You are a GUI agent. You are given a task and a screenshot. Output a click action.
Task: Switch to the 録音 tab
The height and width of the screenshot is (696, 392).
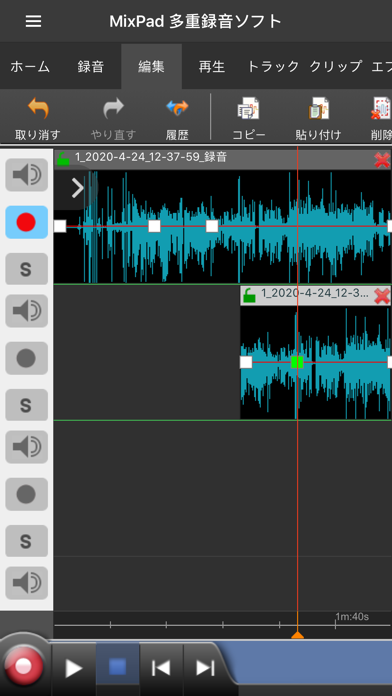[91, 67]
